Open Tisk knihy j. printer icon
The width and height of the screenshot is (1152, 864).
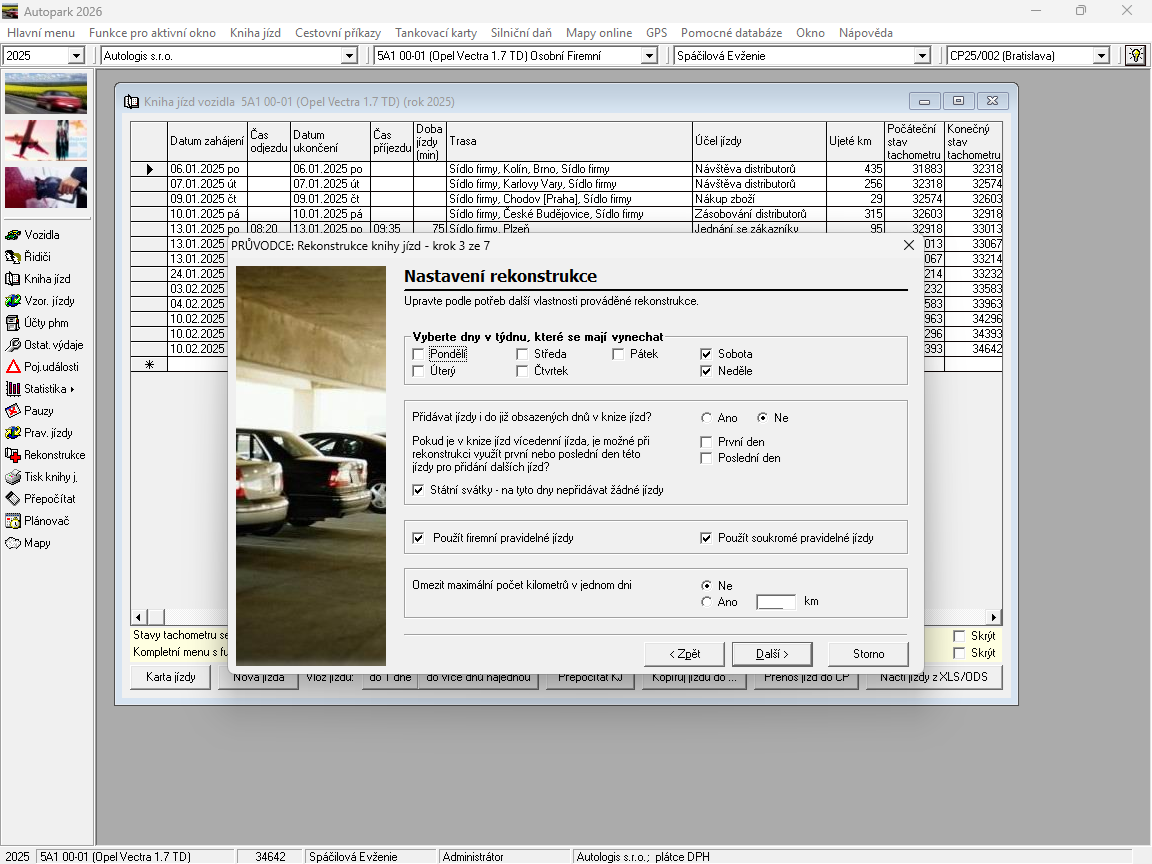pos(14,477)
